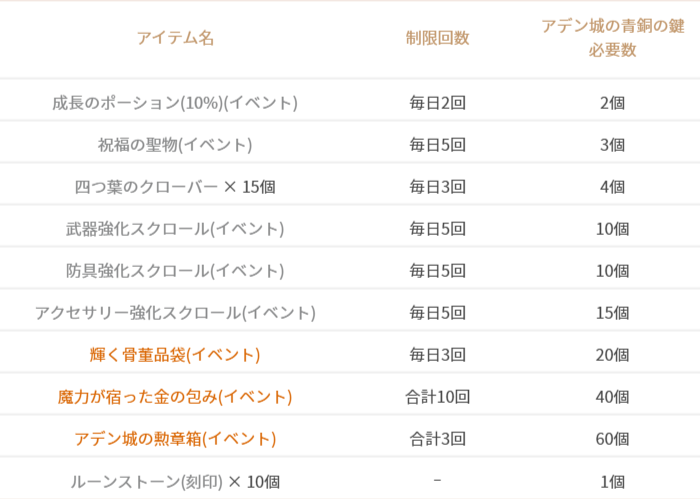Select the 成長のポーション(10%)(イベント) item name

175,102
